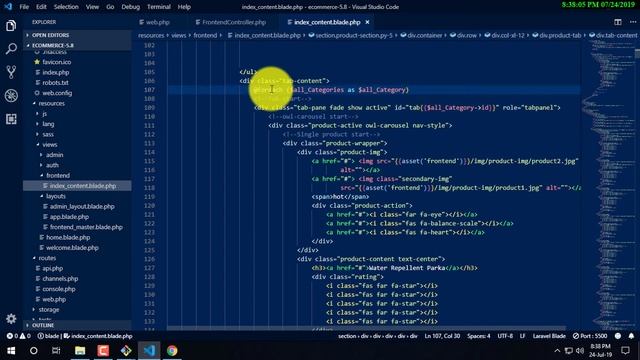Screen dimensions: 640x360
Task: Collapse the views folder
Action: pos(49,144)
